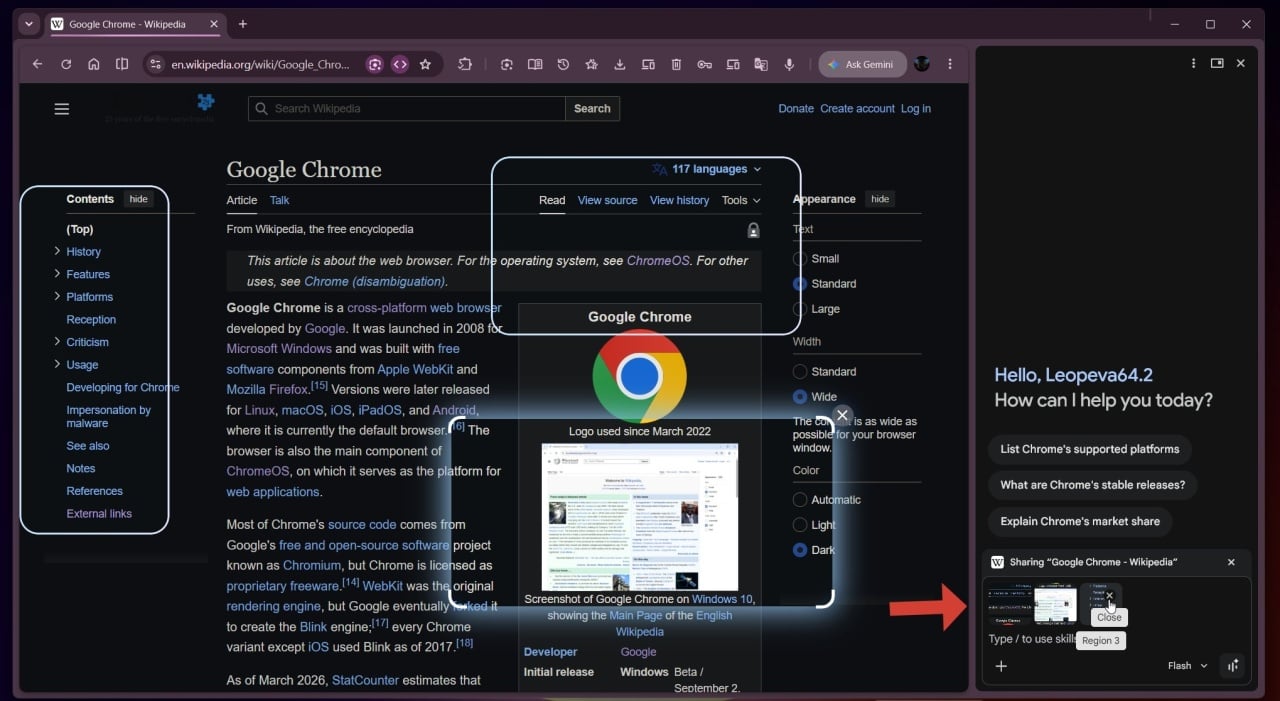1280x701 pixels.
Task: Open the Extensions puzzle icon
Action: [465, 64]
